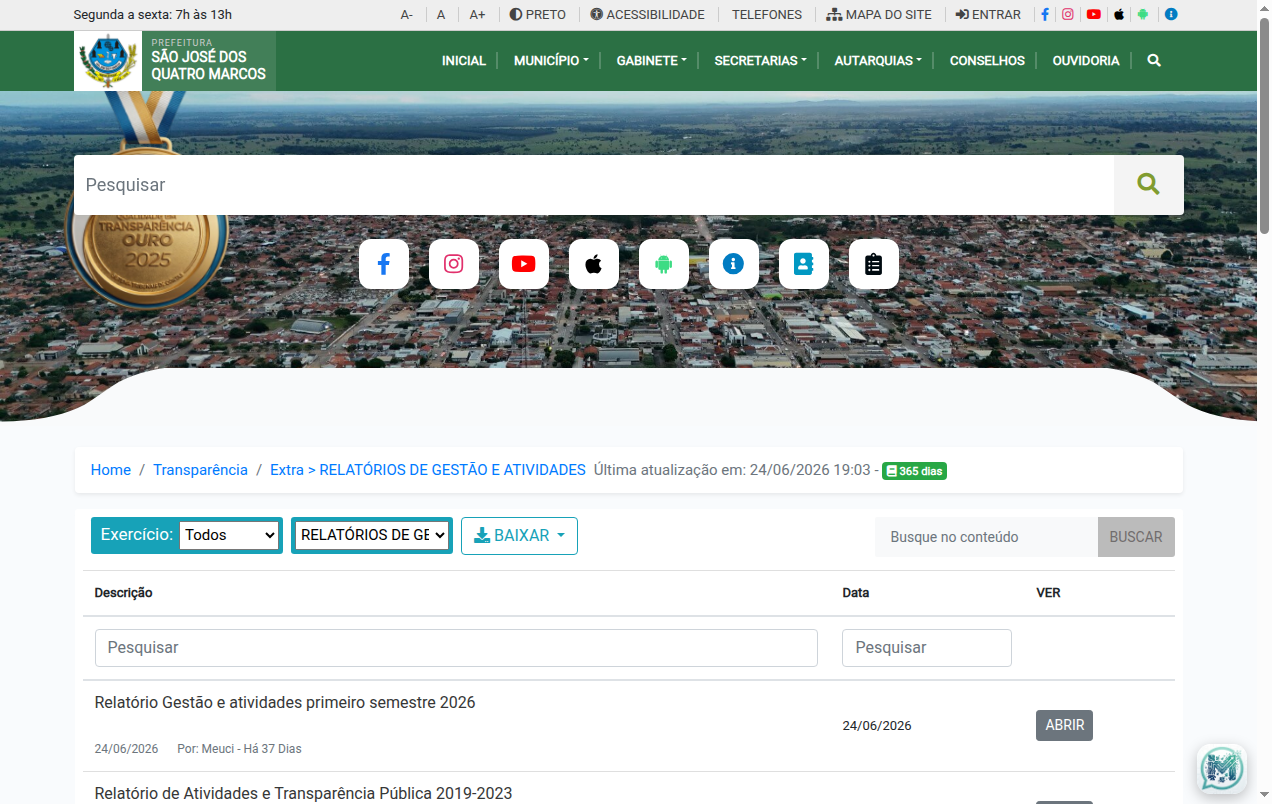This screenshot has height=804, width=1272.
Task: Click Extra > RELATÓRIOS DE GESTÃO E ATIVIDADES breadcrumb
Action: pos(428,470)
